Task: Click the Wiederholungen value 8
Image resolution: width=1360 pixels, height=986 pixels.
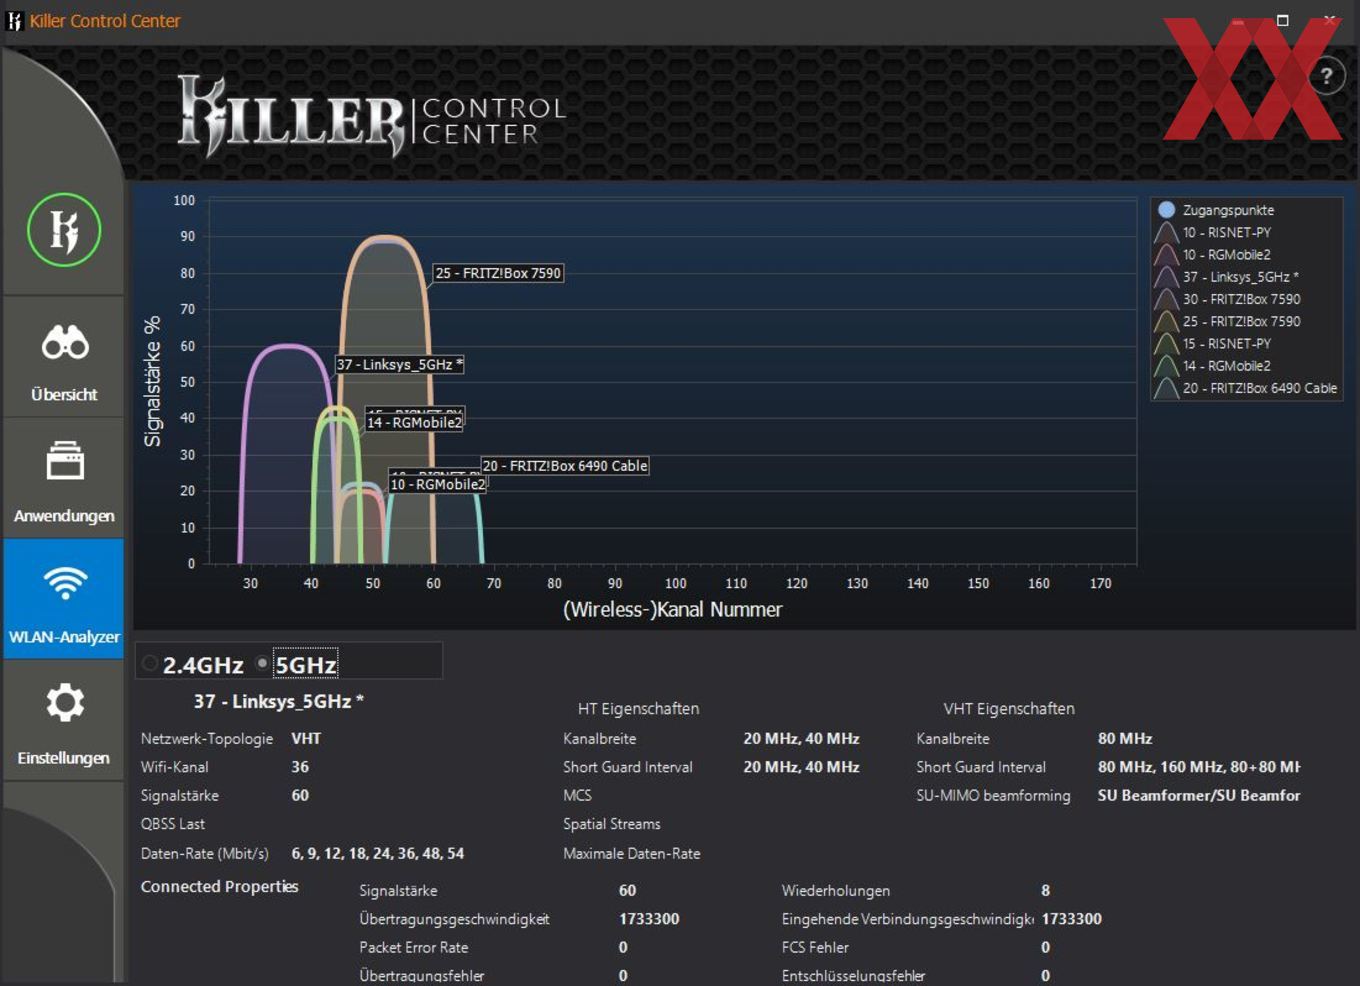Action: 1045,891
